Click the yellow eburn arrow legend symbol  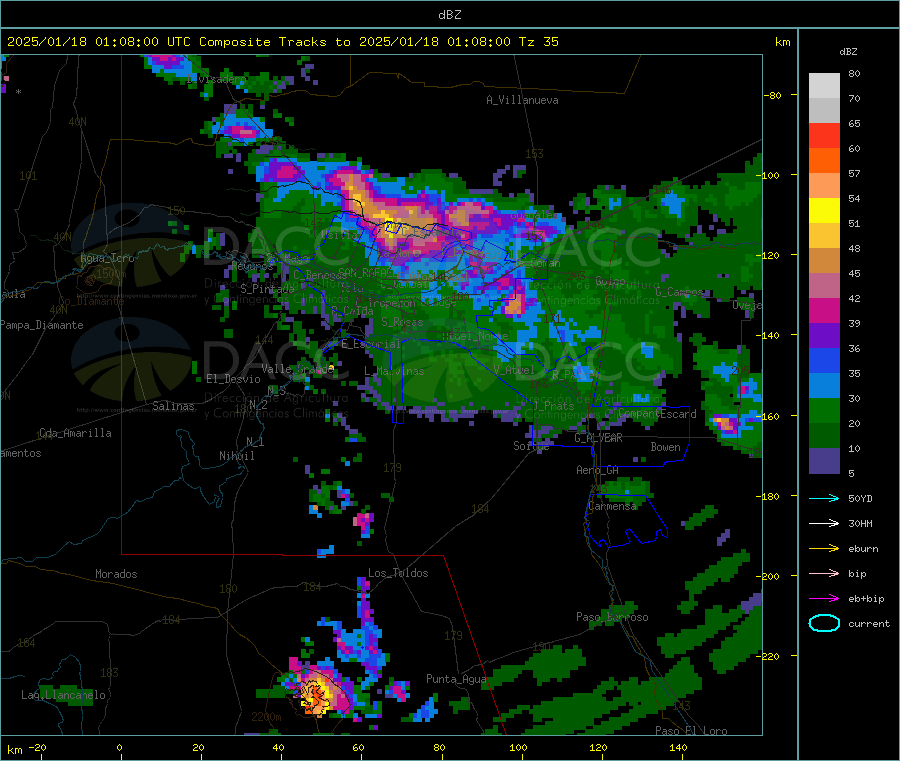[x=824, y=549]
